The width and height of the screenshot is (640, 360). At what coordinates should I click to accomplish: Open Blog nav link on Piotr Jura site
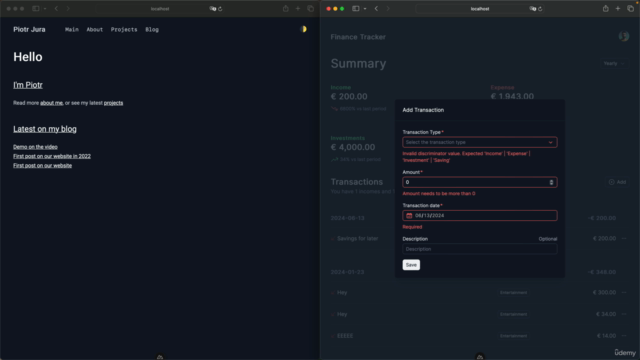pos(152,29)
